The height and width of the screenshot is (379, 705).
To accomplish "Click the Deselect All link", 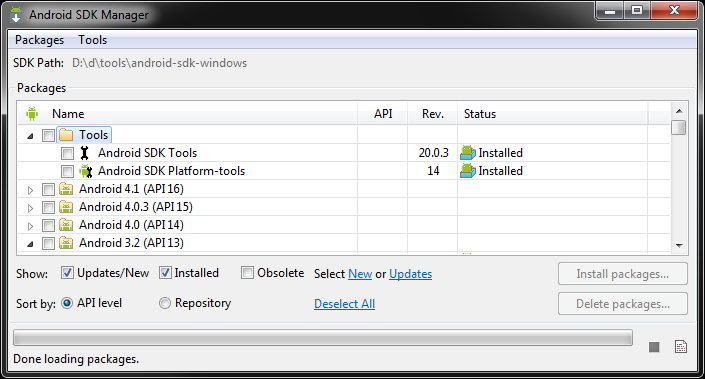I will (x=344, y=304).
